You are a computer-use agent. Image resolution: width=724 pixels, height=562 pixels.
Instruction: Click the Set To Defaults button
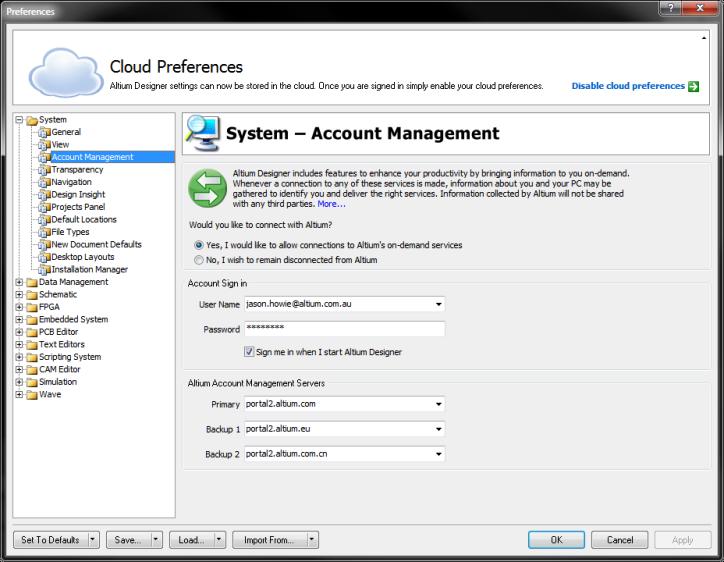point(50,539)
